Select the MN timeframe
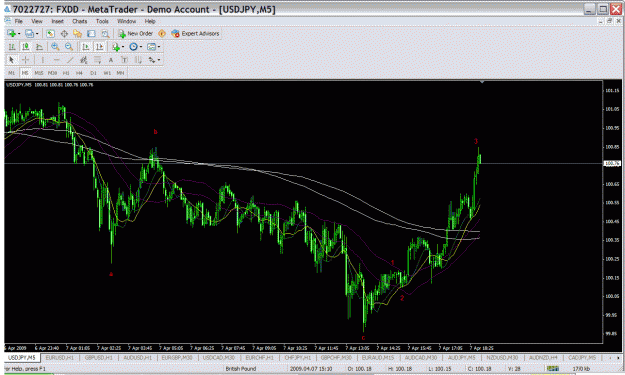 pos(120,73)
